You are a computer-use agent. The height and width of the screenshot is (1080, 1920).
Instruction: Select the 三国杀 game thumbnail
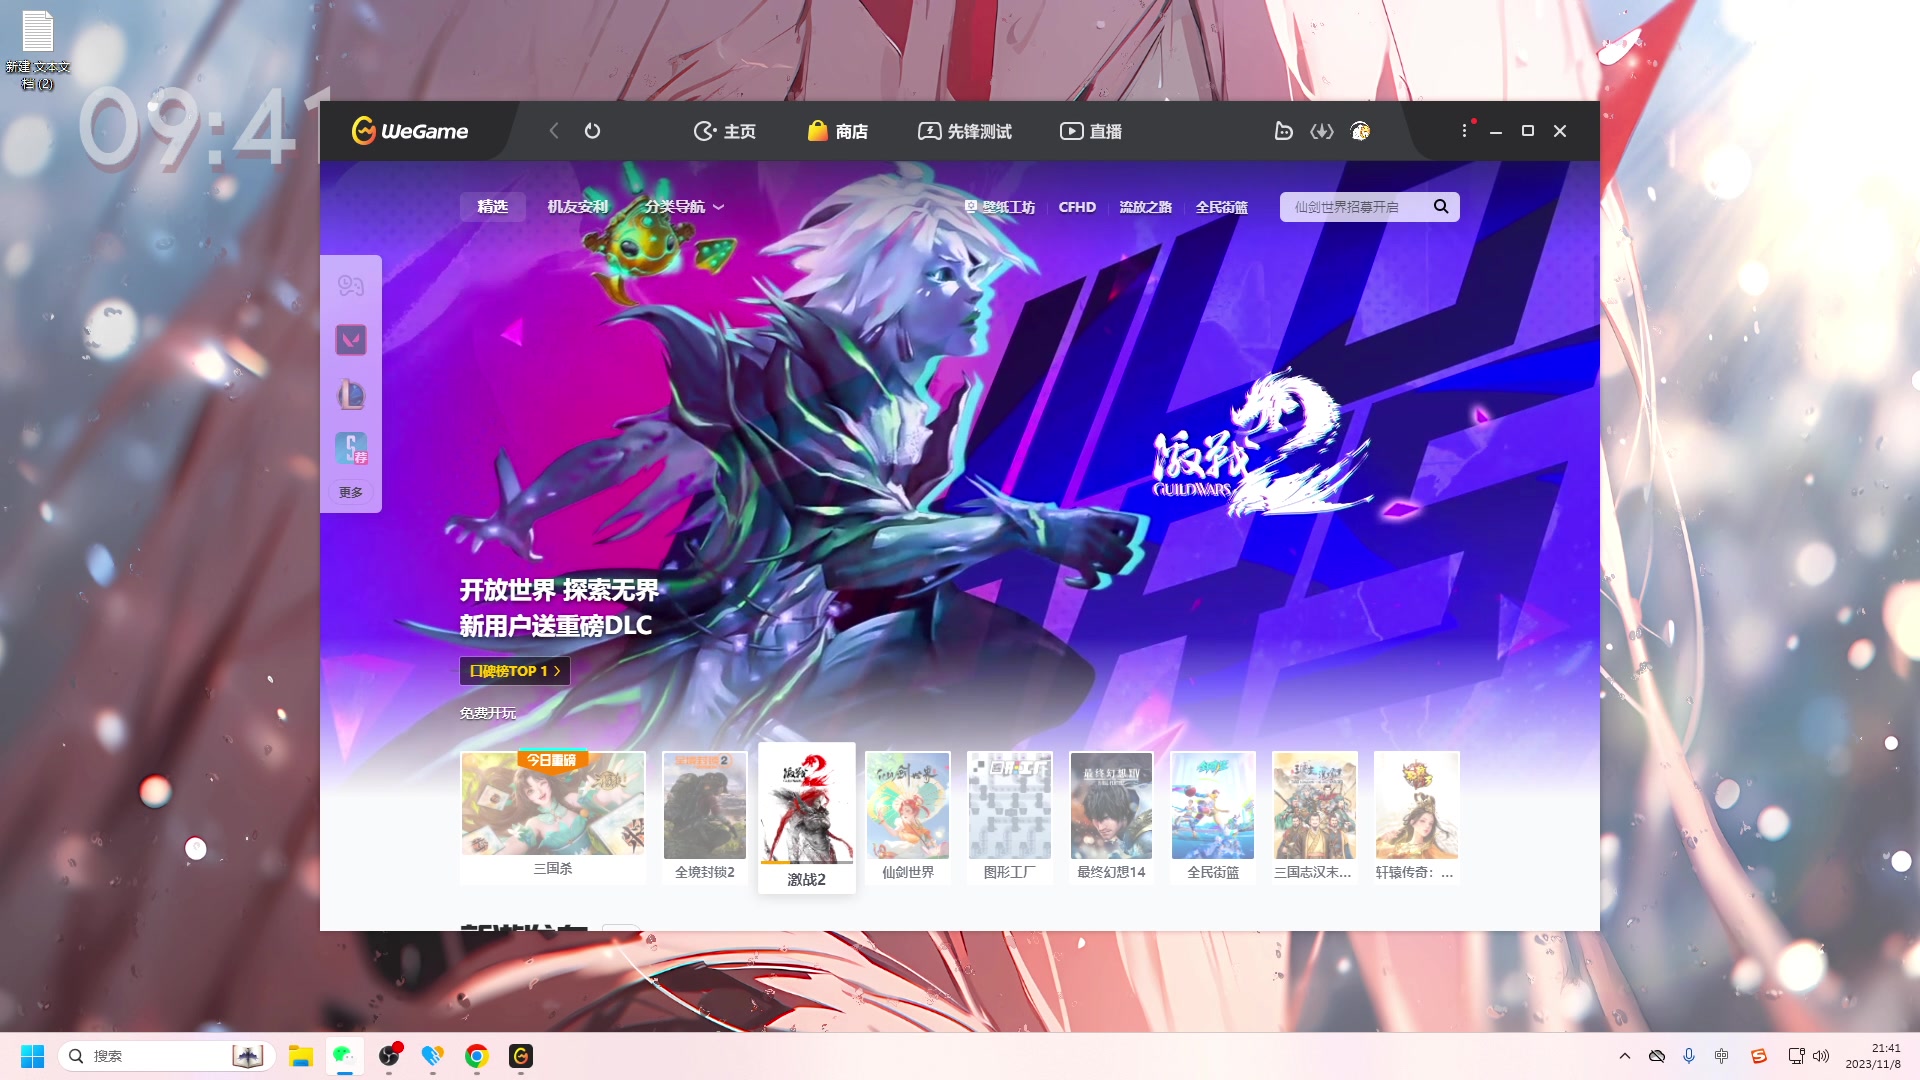click(553, 817)
